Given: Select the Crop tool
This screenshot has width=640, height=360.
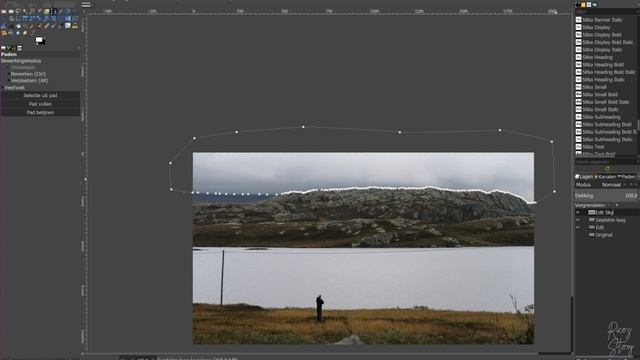Looking at the screenshot, I should click(18, 18).
